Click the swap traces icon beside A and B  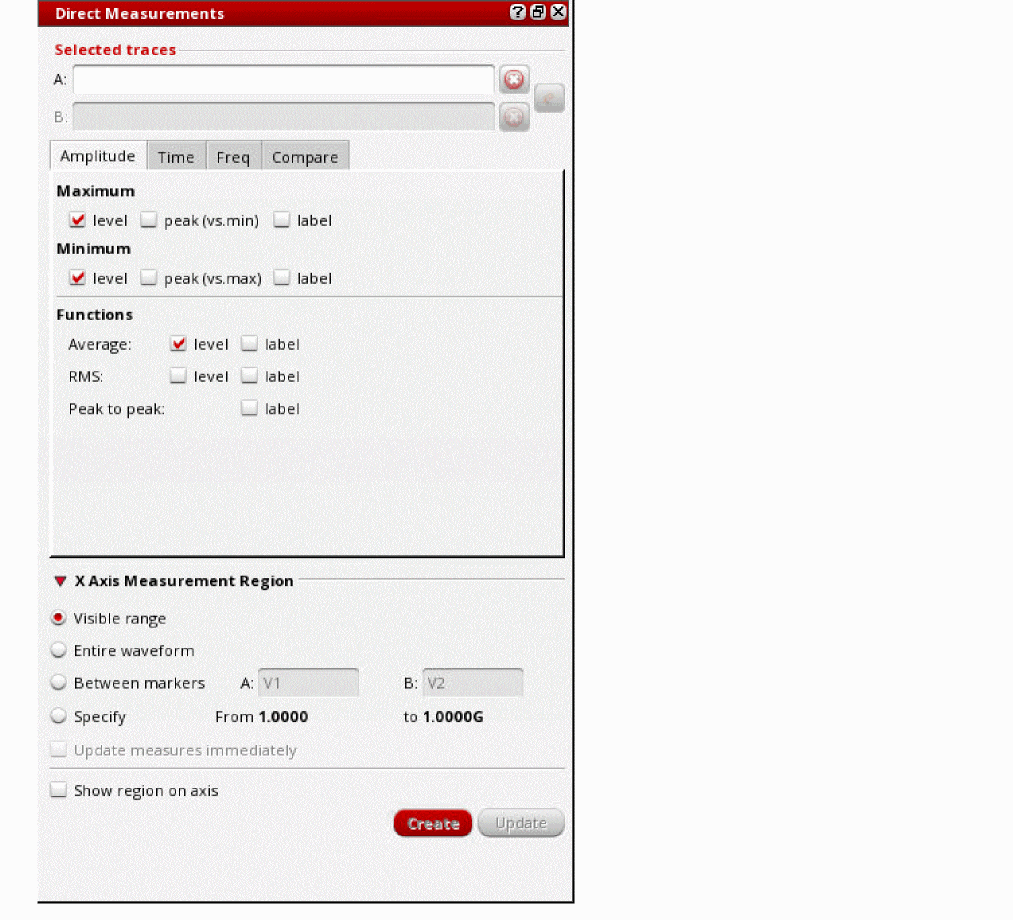(549, 98)
